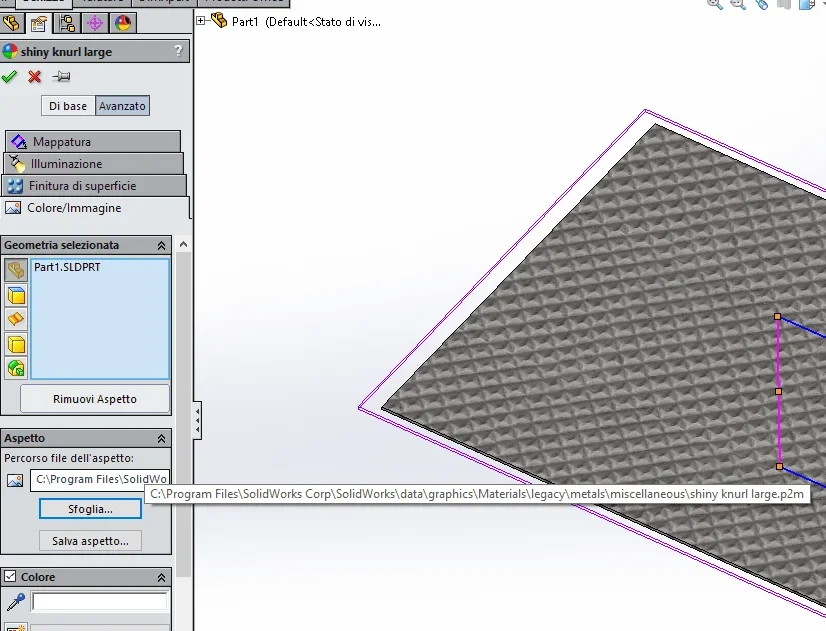This screenshot has width=826, height=631.
Task: Open the FeatureManager design tree tab icon
Action: tap(12, 23)
